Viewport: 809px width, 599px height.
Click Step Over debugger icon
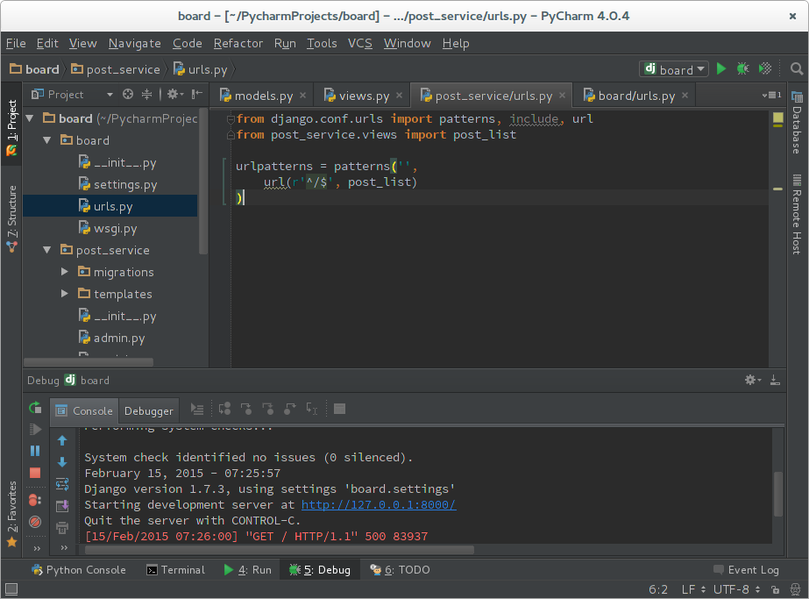coord(224,409)
